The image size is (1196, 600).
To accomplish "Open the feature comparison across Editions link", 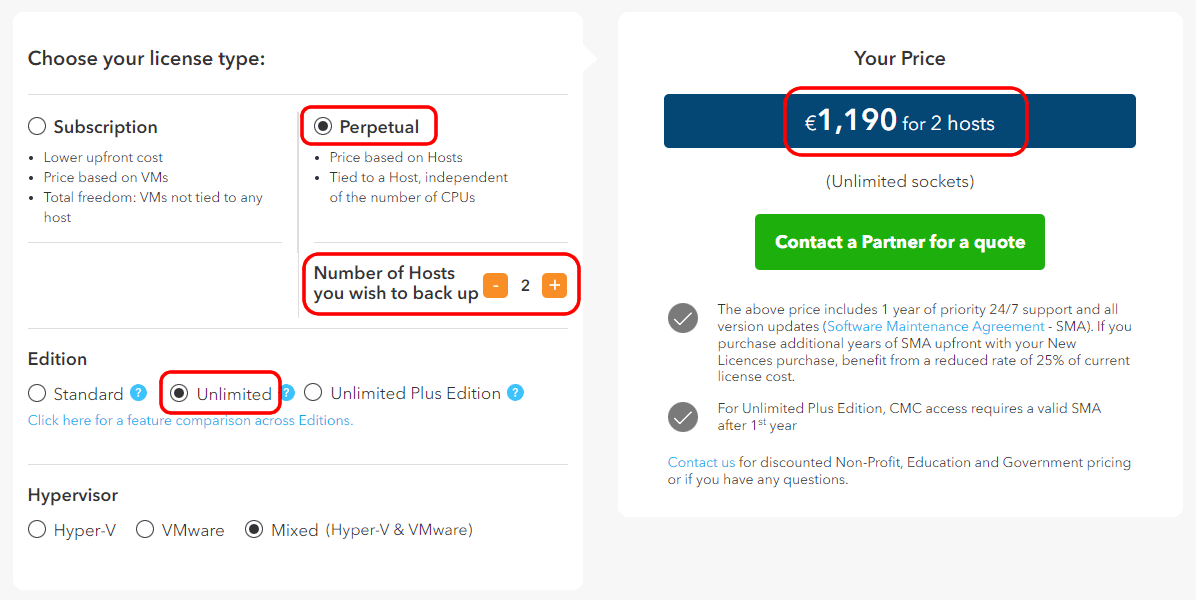I will [191, 420].
